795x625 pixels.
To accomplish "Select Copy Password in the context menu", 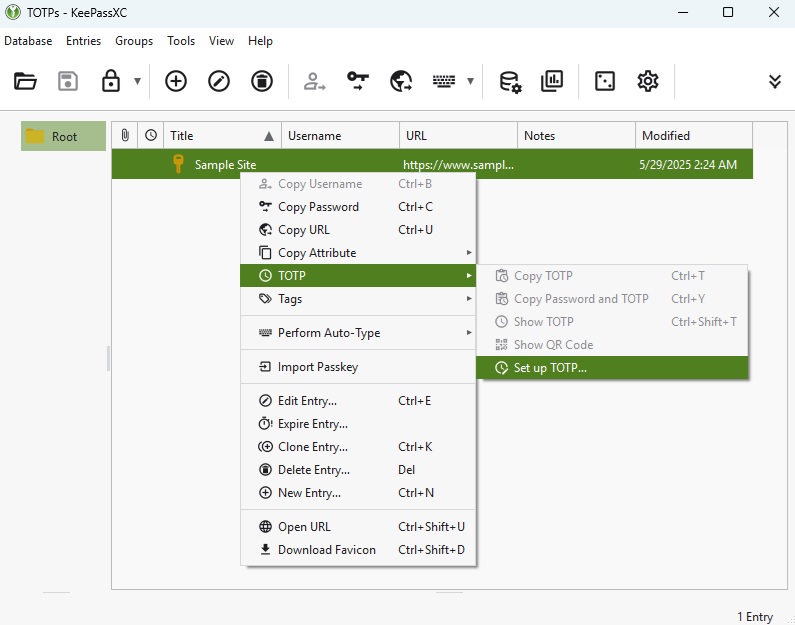I will click(x=318, y=207).
